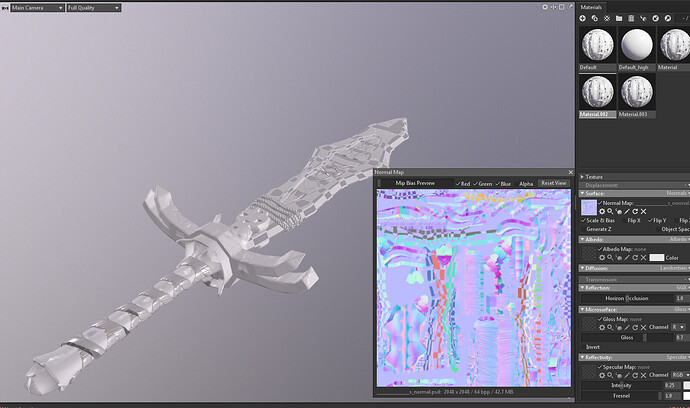Screen dimensions: 690x408
Task: Click the round export icon in Materials toolbar
Action: click(x=655, y=18)
